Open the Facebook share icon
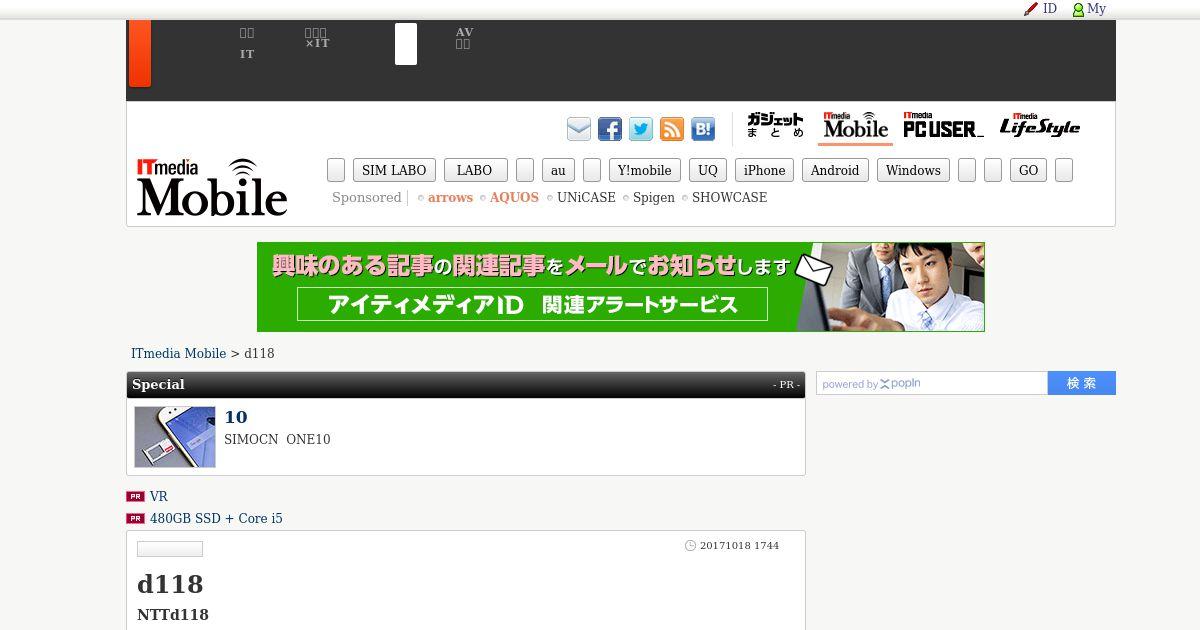The width and height of the screenshot is (1200, 630). (610, 129)
